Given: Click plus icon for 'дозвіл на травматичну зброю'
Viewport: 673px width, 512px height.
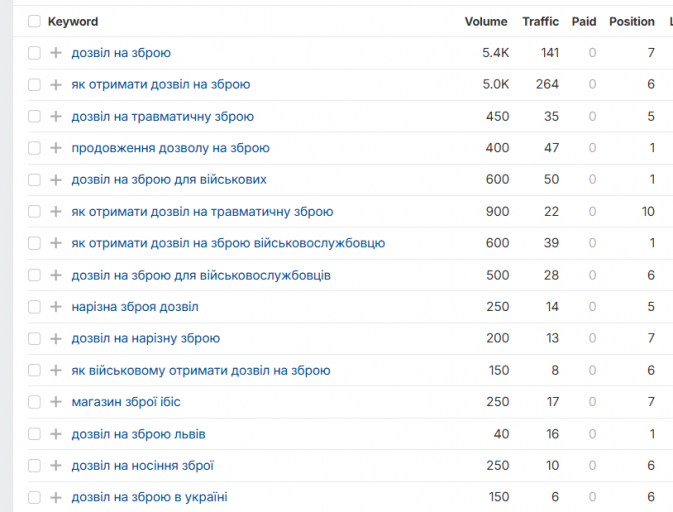Looking at the screenshot, I should (56, 116).
